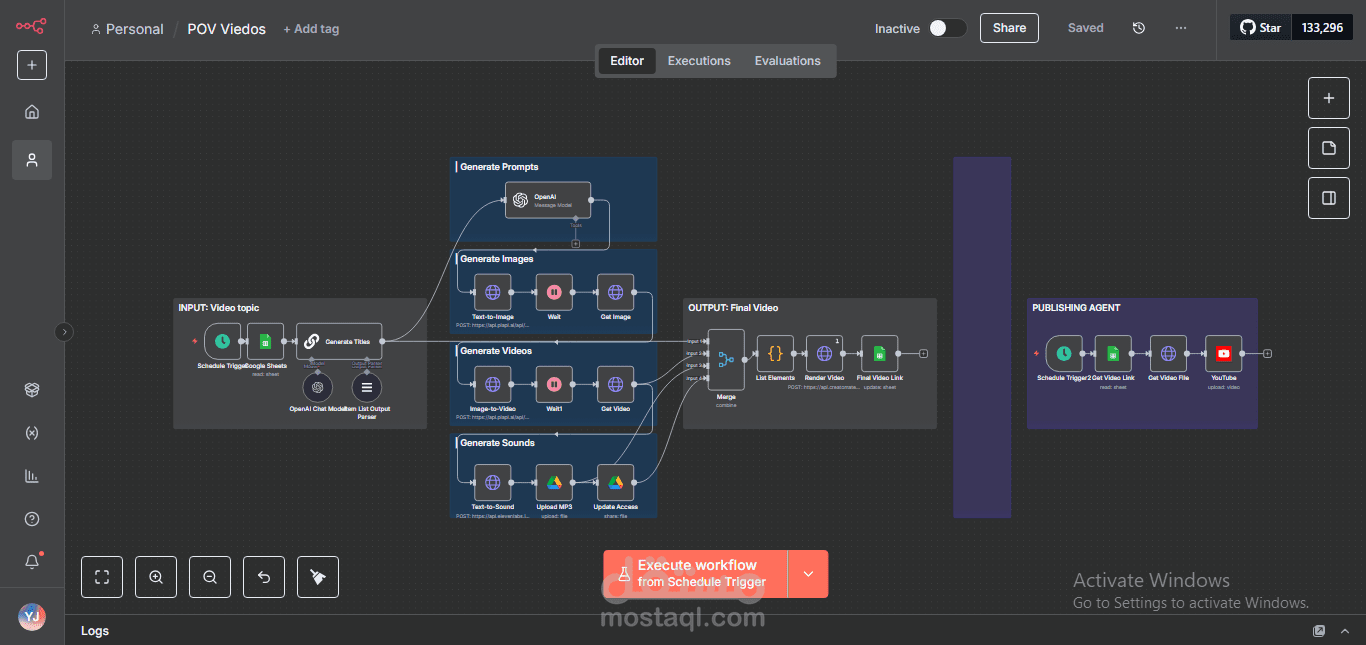Select the Get Video node

[x=615, y=384]
